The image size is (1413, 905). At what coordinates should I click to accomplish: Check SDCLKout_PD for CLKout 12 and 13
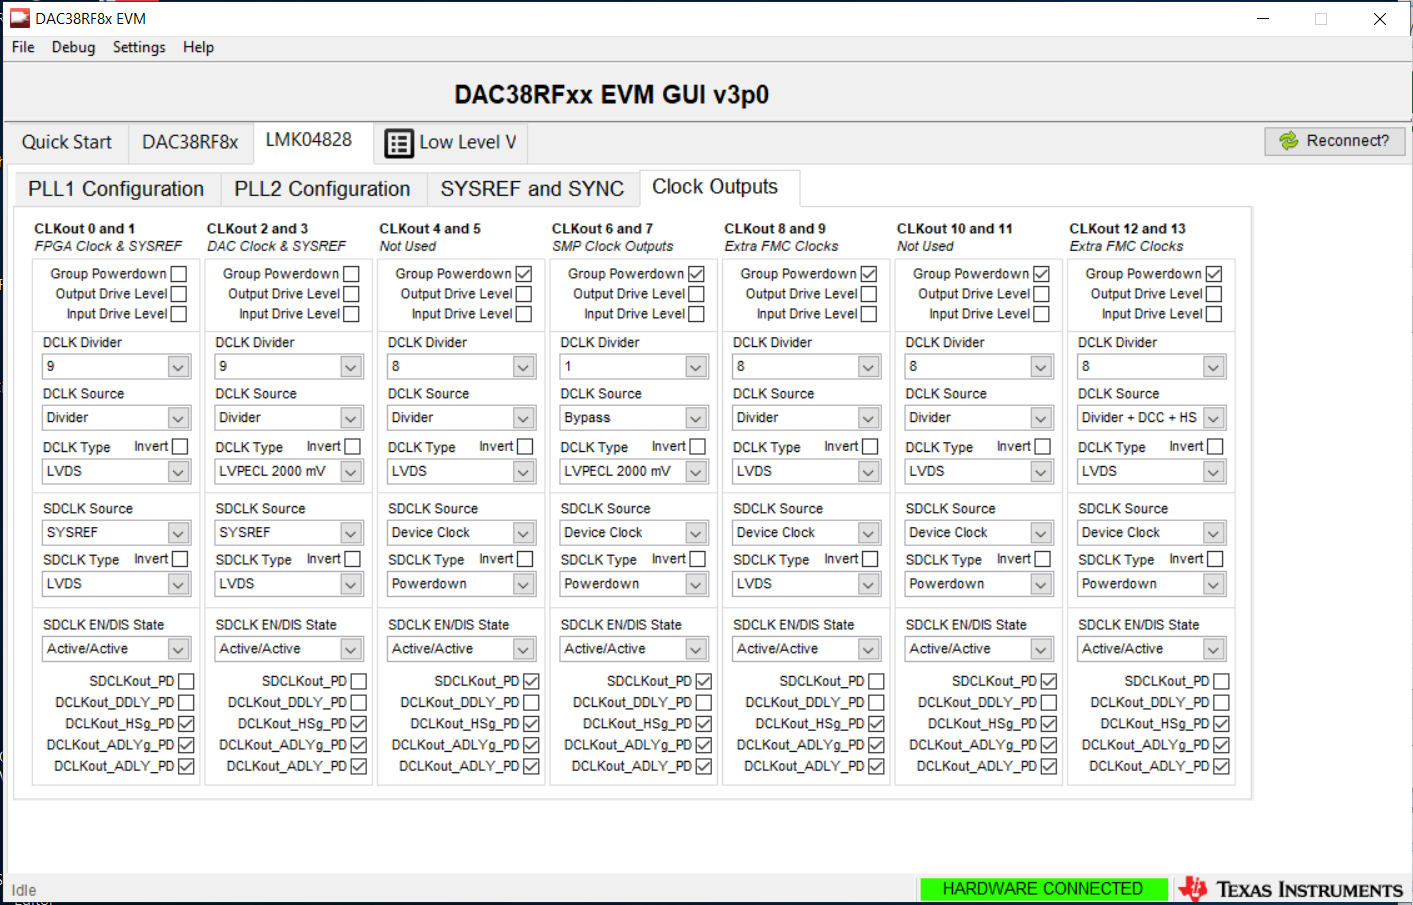pyautogui.click(x=1221, y=681)
